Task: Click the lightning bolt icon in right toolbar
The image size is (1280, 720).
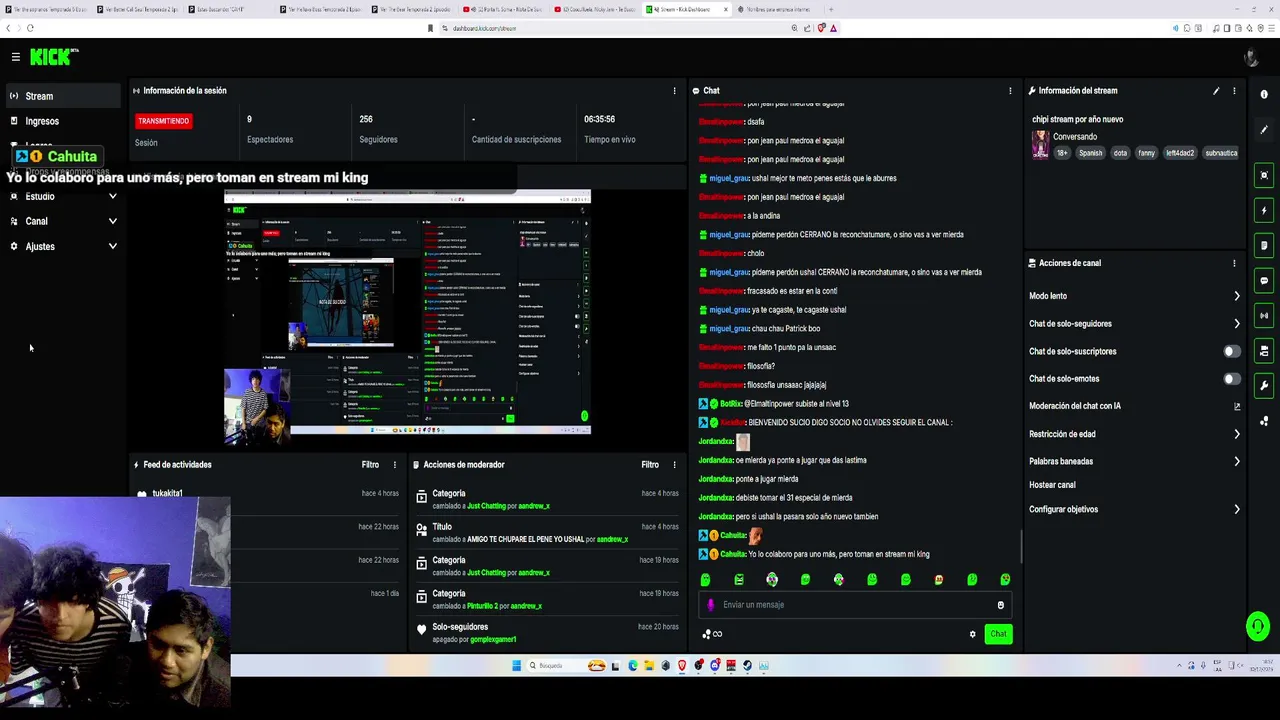Action: [x=1264, y=211]
